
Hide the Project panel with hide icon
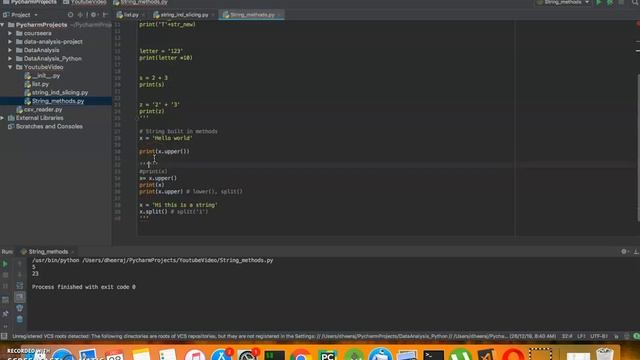(x=105, y=15)
